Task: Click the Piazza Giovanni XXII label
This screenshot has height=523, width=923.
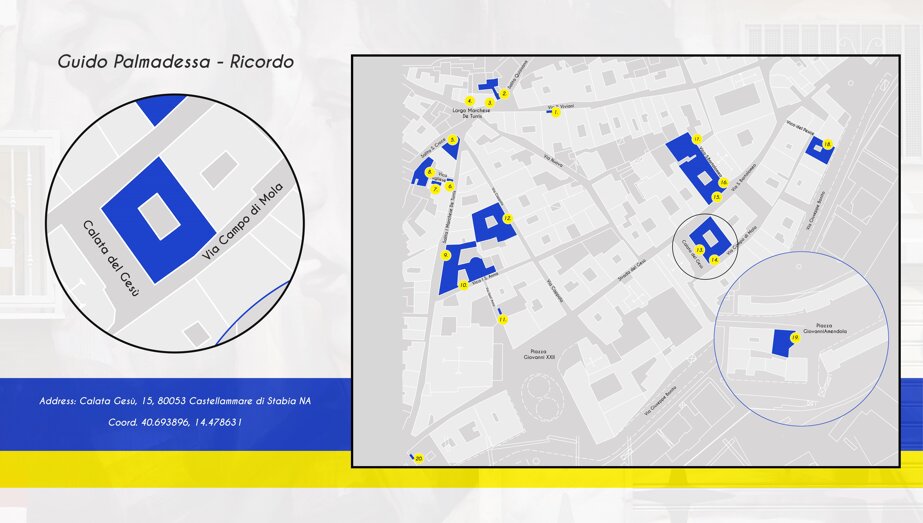Action: pyautogui.click(x=540, y=353)
